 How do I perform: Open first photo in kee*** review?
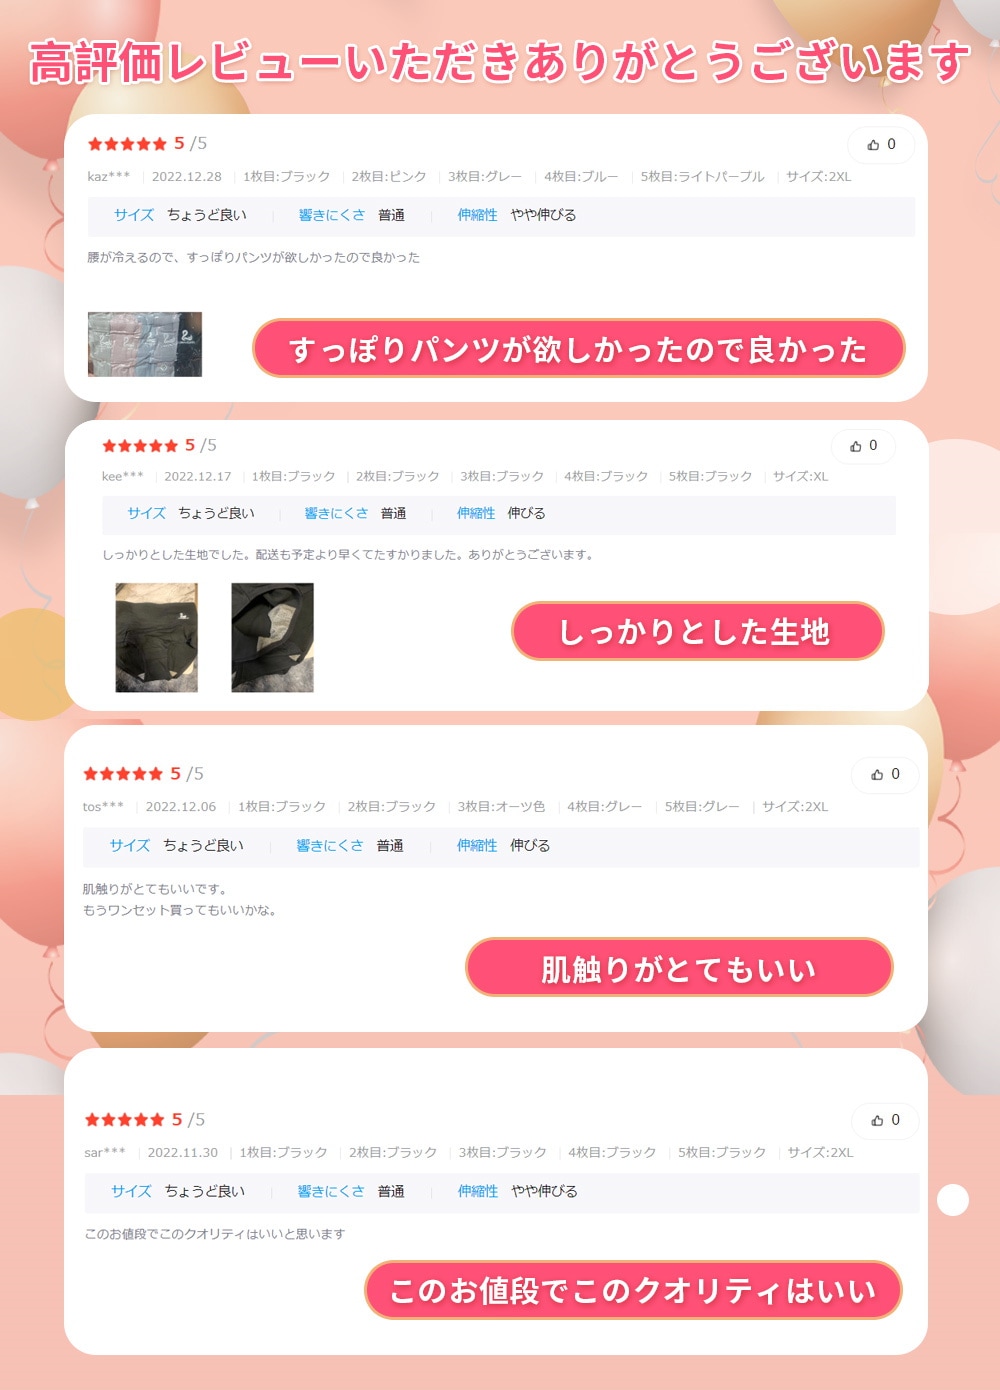coord(156,637)
